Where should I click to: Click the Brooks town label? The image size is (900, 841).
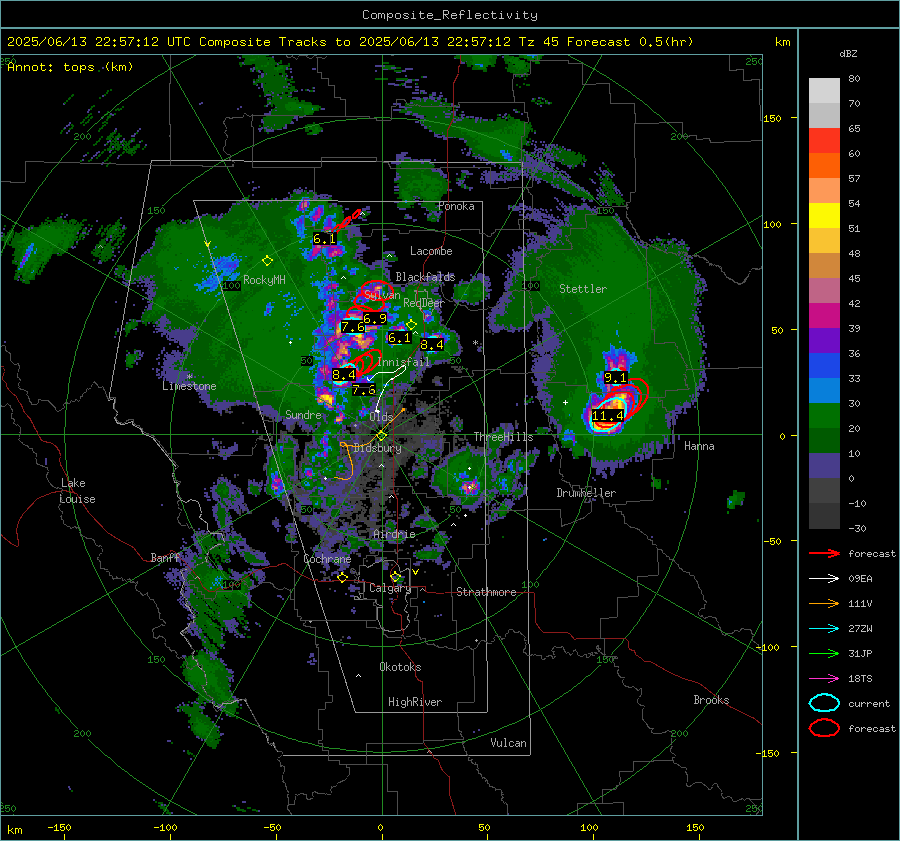[x=711, y=700]
